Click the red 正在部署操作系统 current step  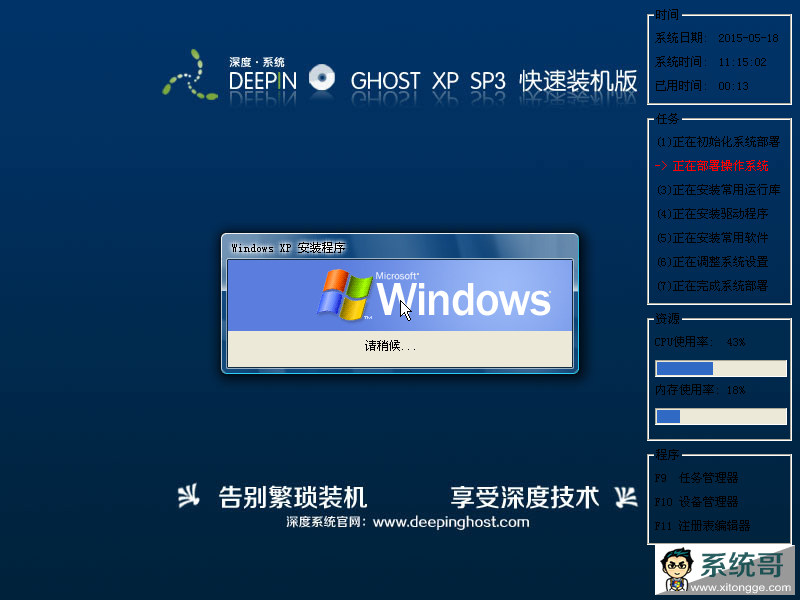pyautogui.click(x=712, y=166)
